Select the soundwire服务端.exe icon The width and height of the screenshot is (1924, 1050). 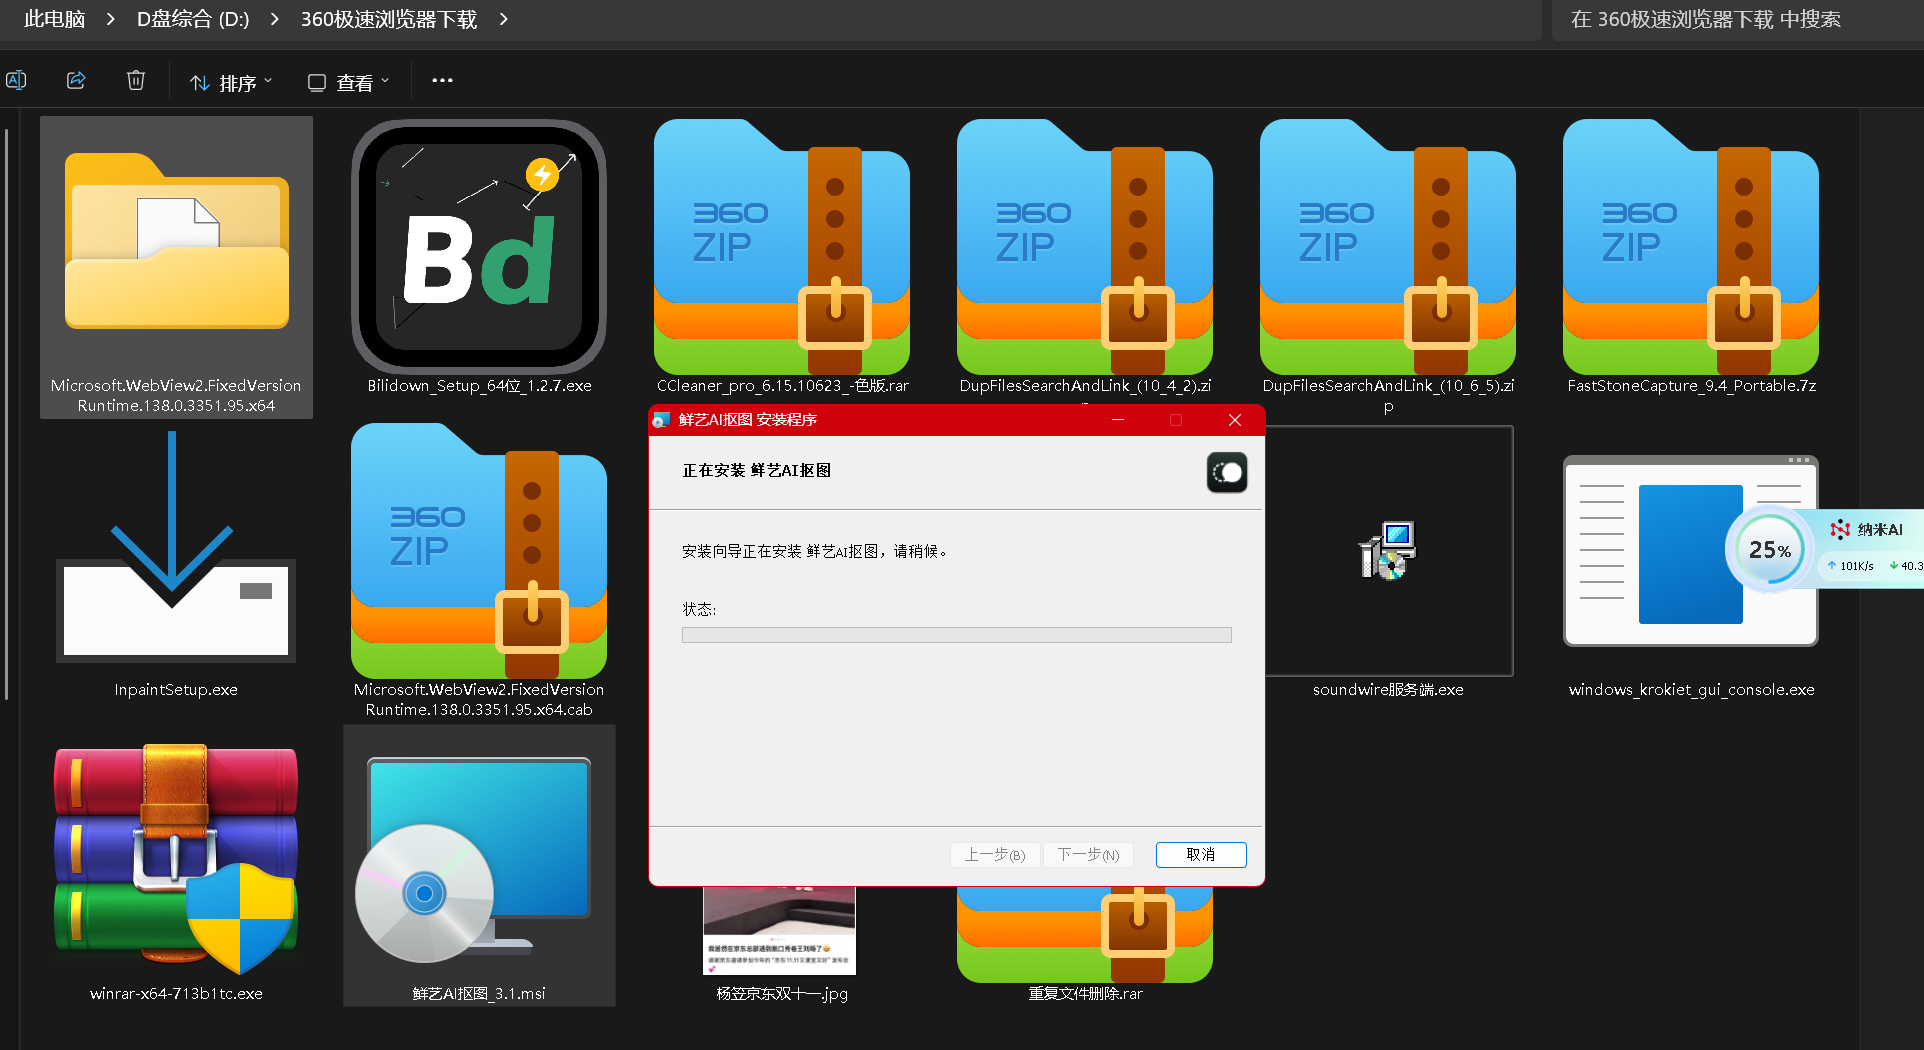(x=1388, y=551)
